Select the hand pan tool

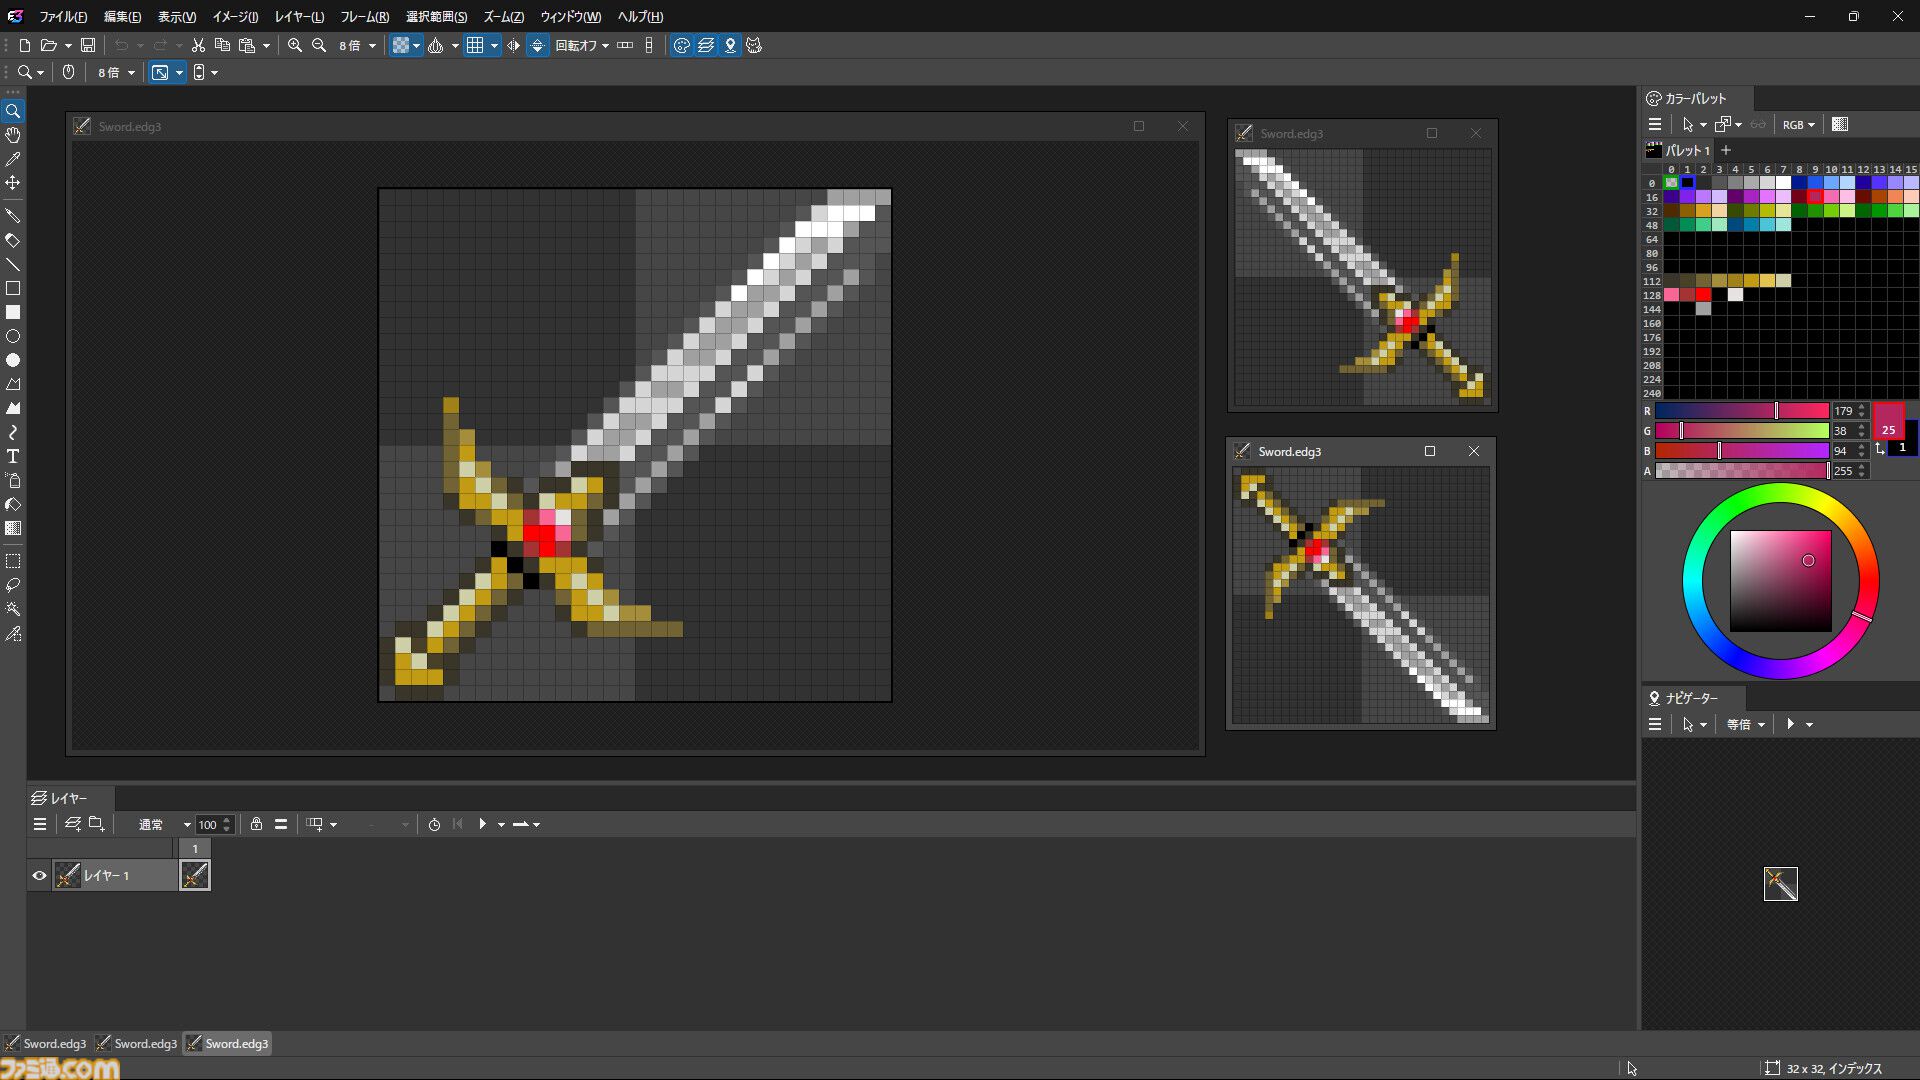click(x=13, y=135)
